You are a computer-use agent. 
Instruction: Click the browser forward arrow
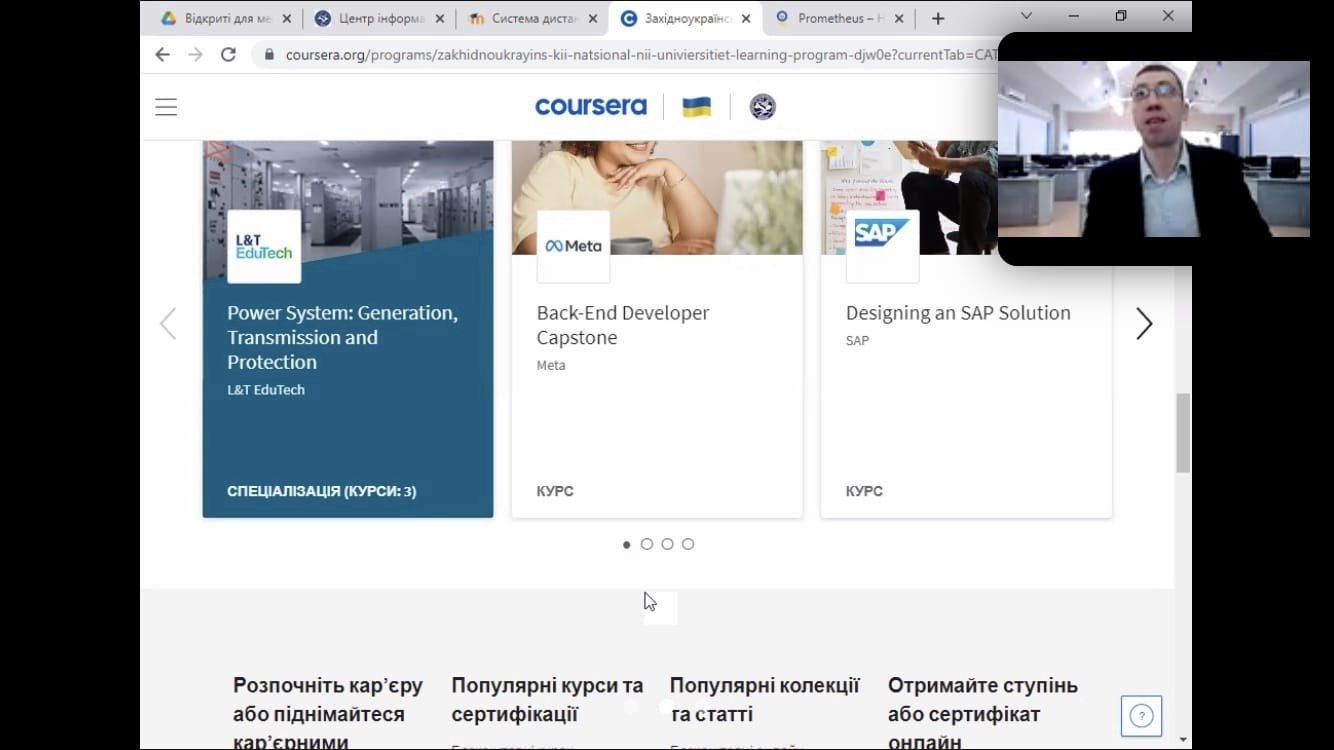[196, 55]
